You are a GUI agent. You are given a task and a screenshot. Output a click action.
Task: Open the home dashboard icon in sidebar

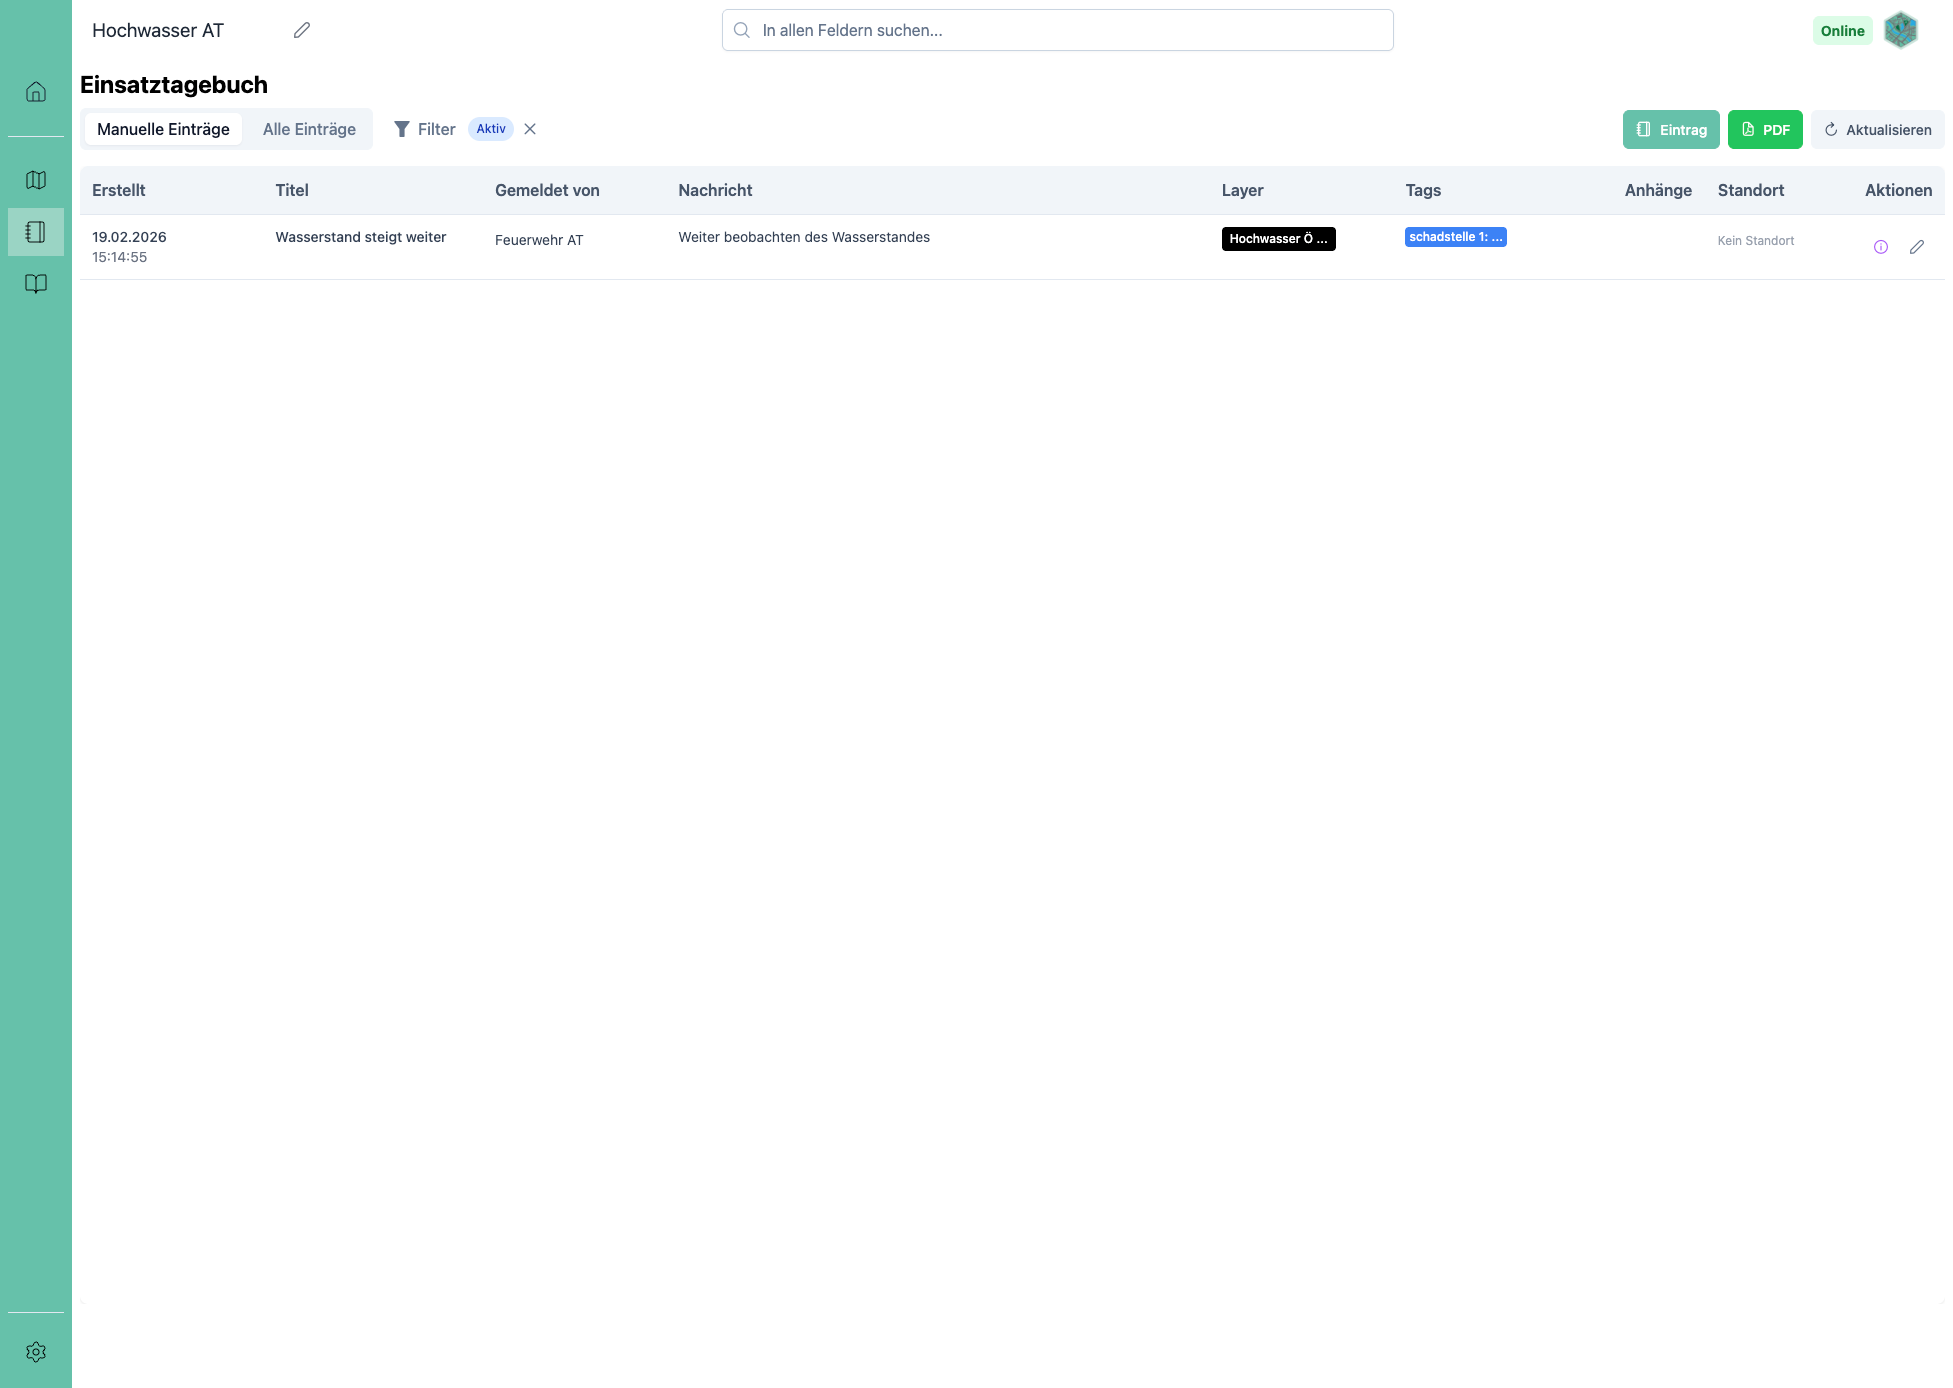point(36,92)
